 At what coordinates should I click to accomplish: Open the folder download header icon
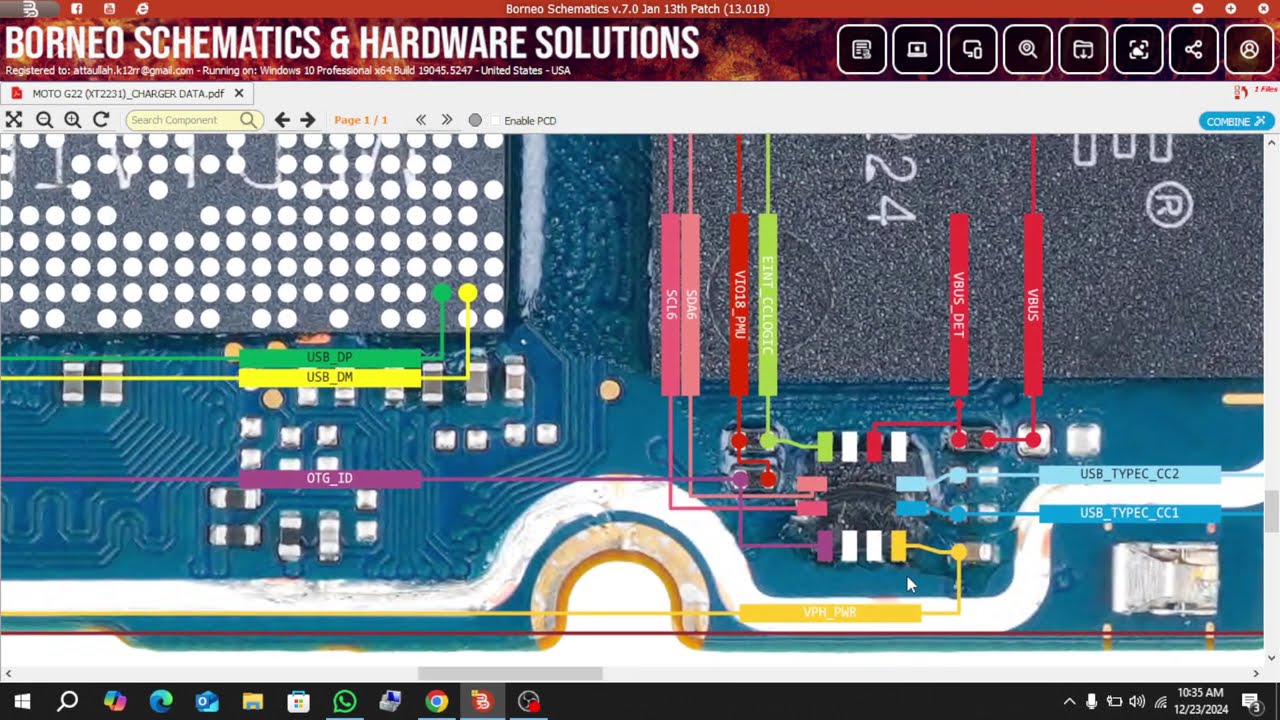point(1083,49)
